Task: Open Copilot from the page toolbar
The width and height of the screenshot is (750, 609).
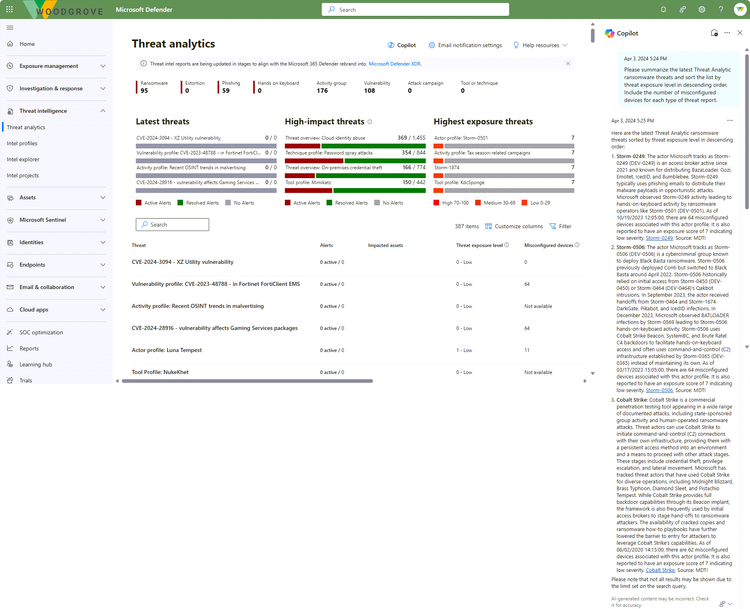Action: [x=402, y=45]
